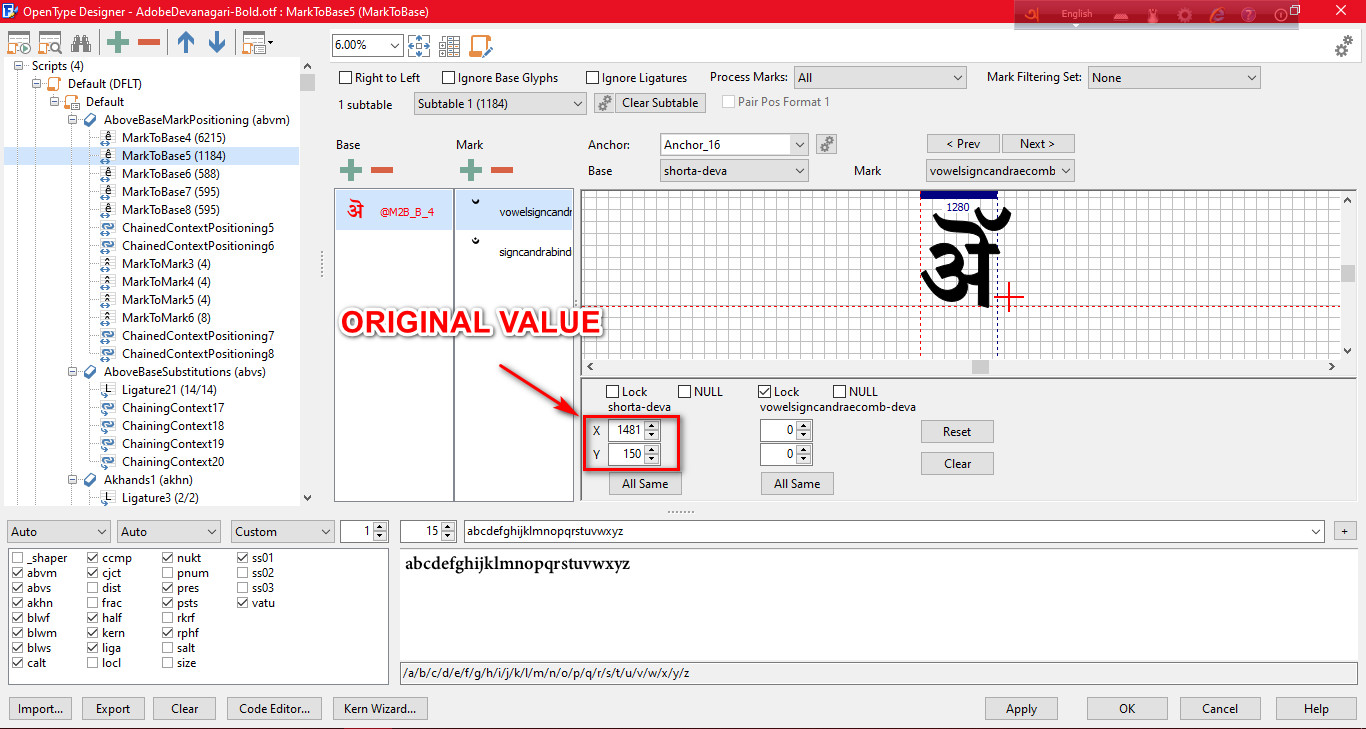
Task: Select ChainedContextPositioning5 lookup
Action: click(x=198, y=228)
